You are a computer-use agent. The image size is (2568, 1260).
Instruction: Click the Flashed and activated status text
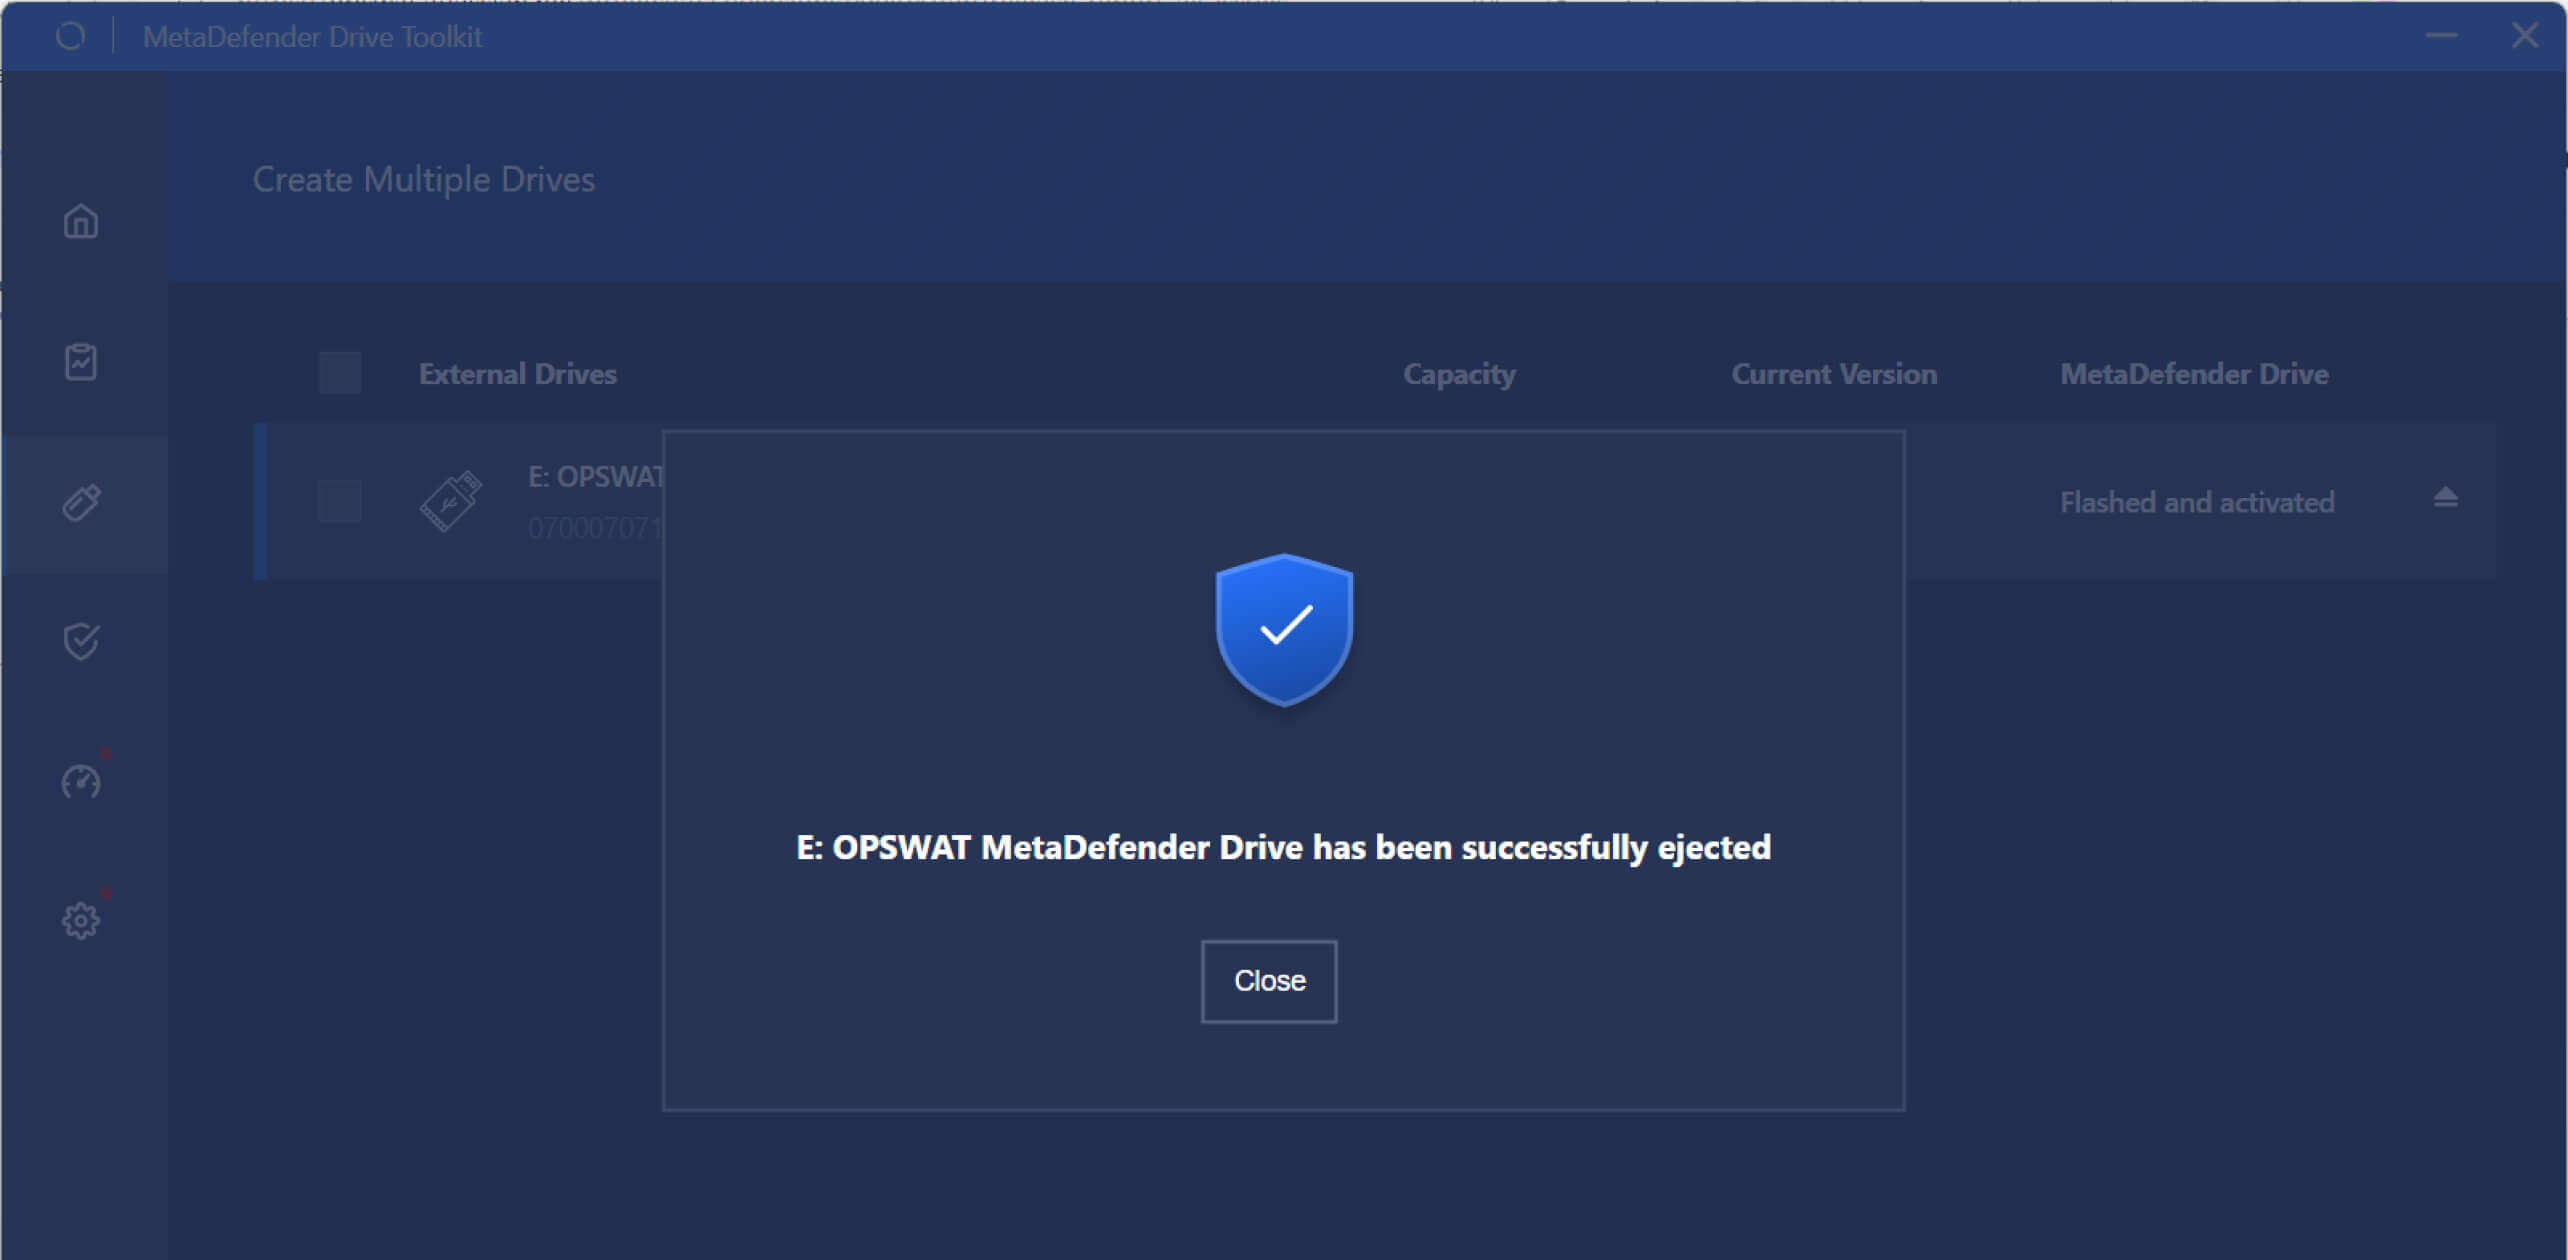2196,501
